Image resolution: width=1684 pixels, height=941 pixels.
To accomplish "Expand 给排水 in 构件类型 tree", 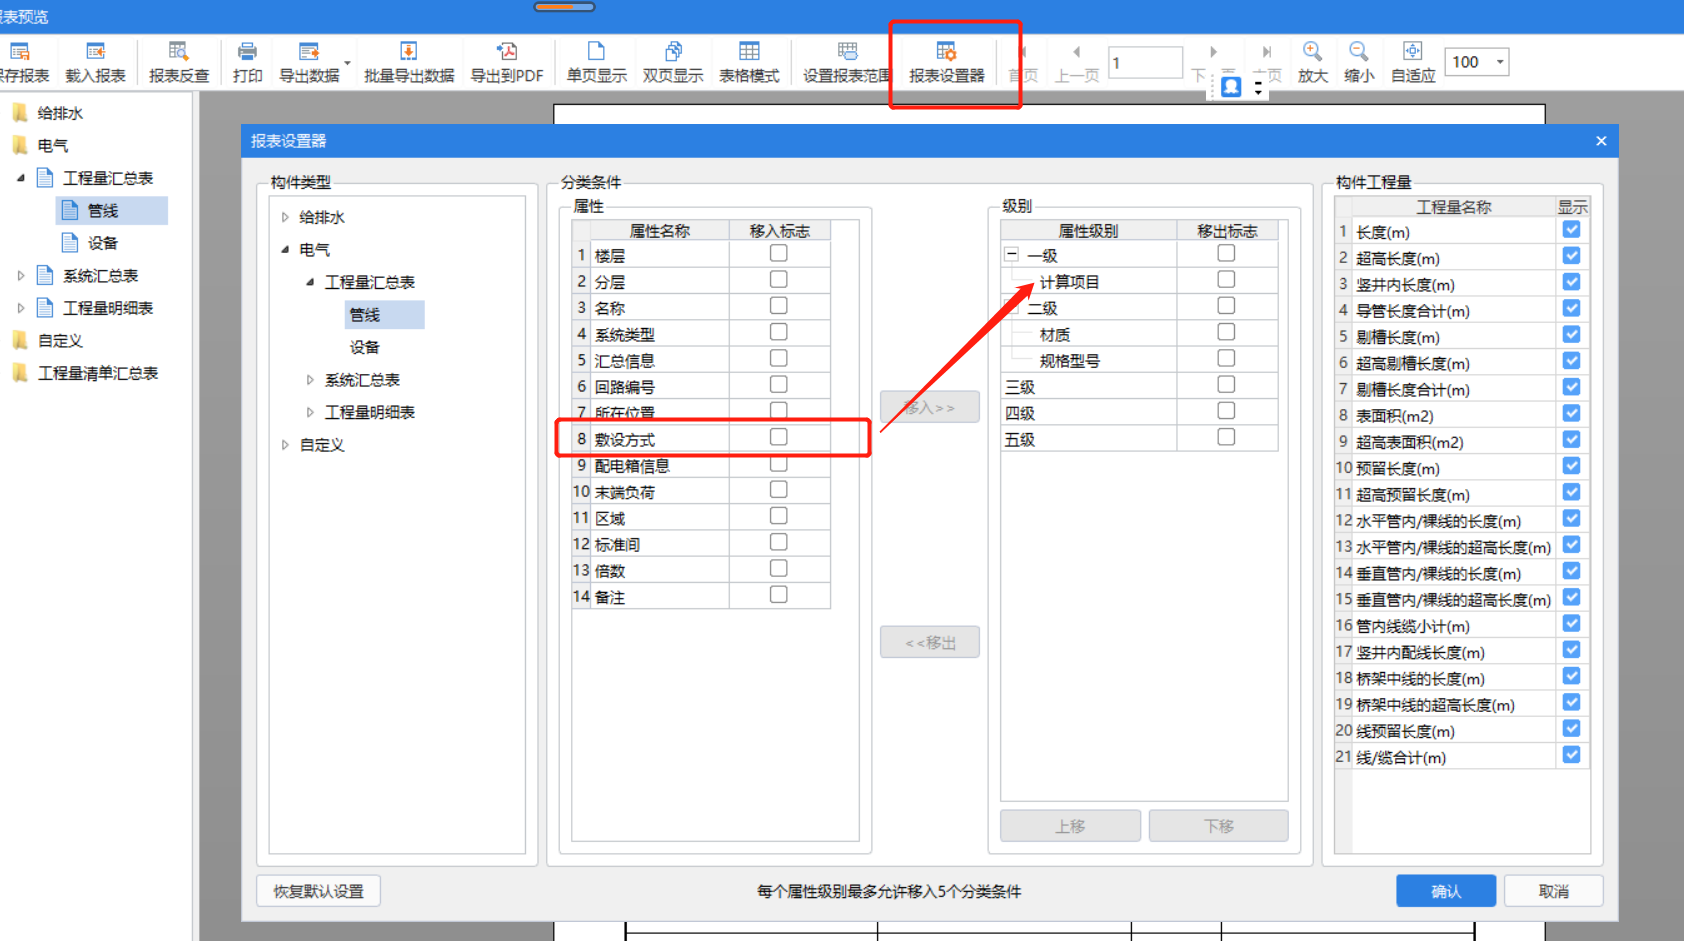I will 285,217.
